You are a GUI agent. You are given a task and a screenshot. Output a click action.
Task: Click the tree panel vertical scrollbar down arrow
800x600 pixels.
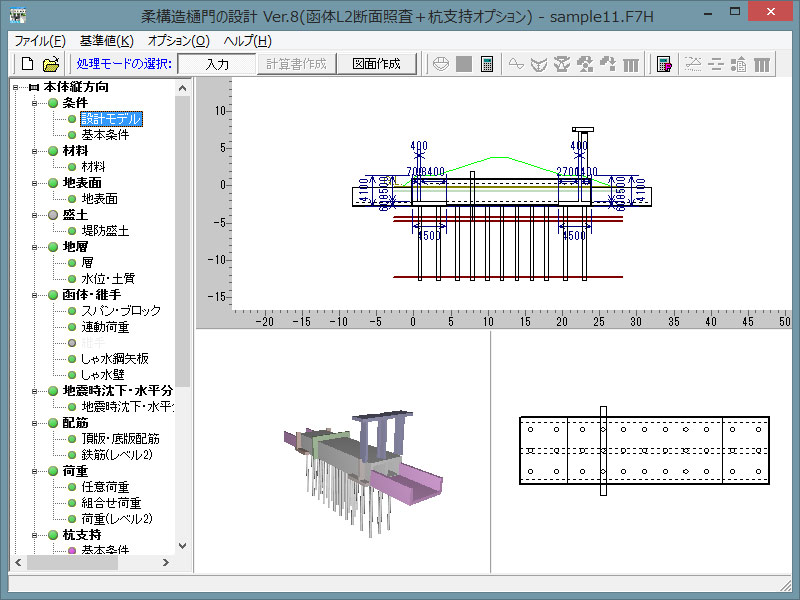click(x=182, y=546)
